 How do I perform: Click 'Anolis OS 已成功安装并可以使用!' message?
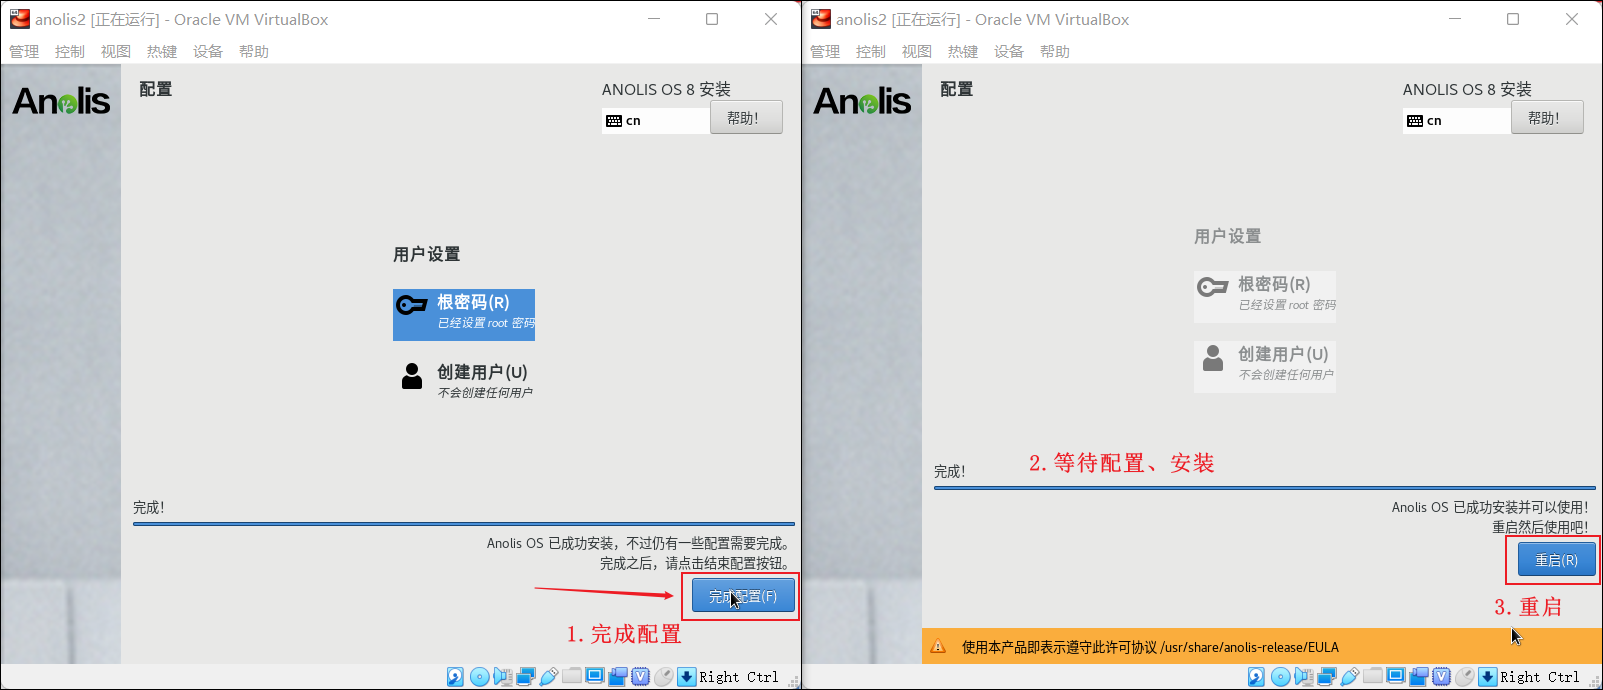tap(1490, 507)
